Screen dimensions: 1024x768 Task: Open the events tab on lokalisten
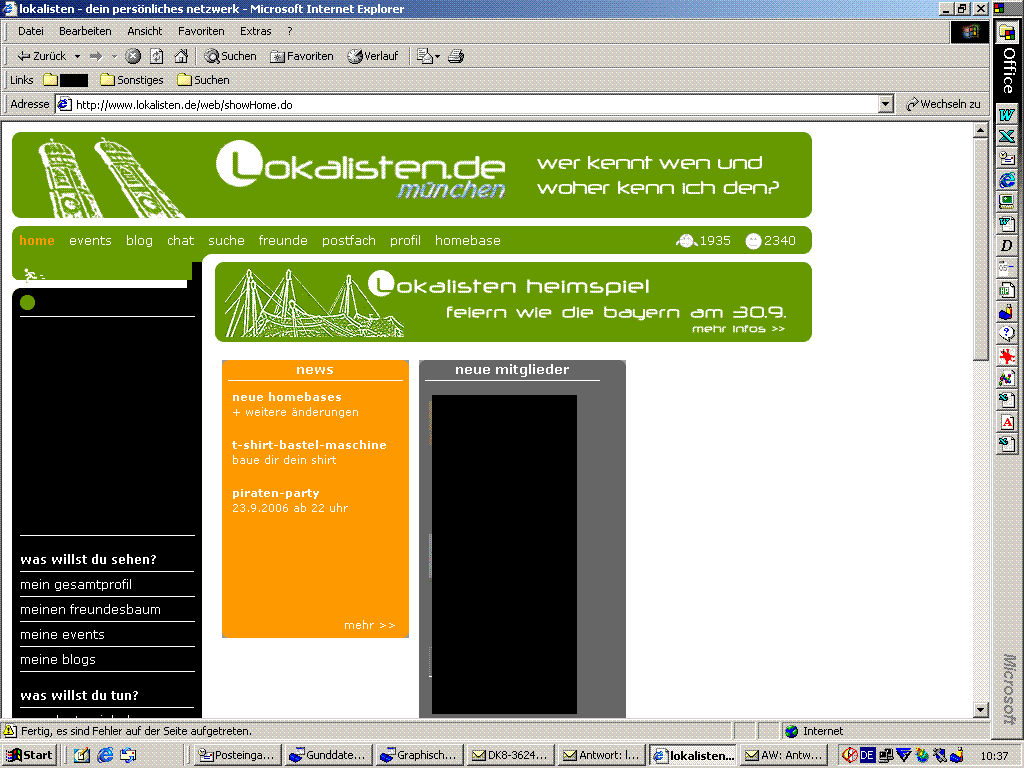[90, 240]
